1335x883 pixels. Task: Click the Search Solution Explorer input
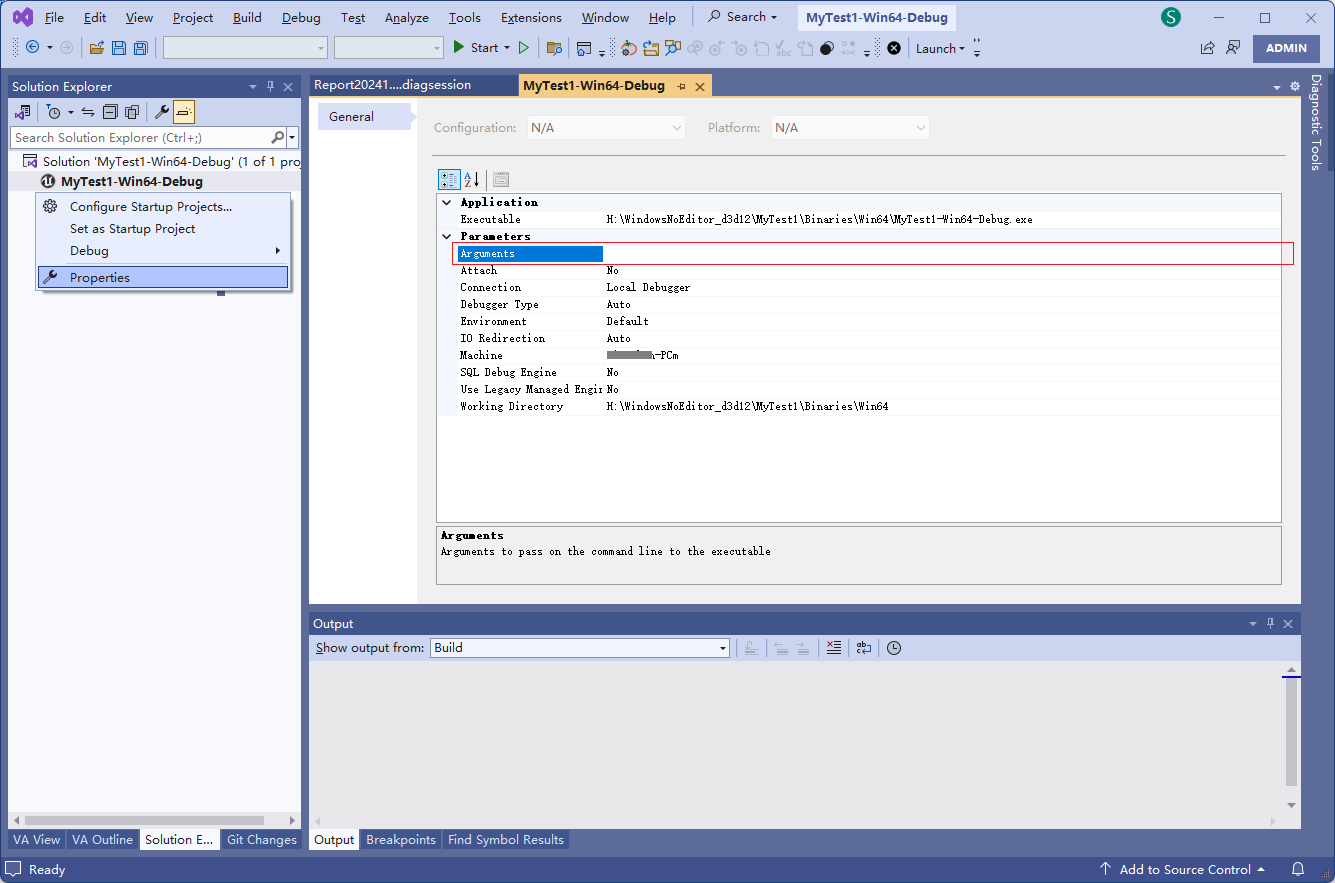click(x=140, y=137)
